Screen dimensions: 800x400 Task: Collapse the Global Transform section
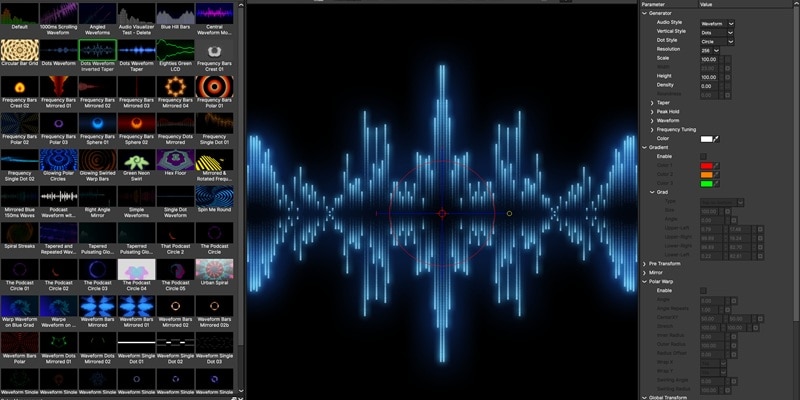pyautogui.click(x=644, y=397)
